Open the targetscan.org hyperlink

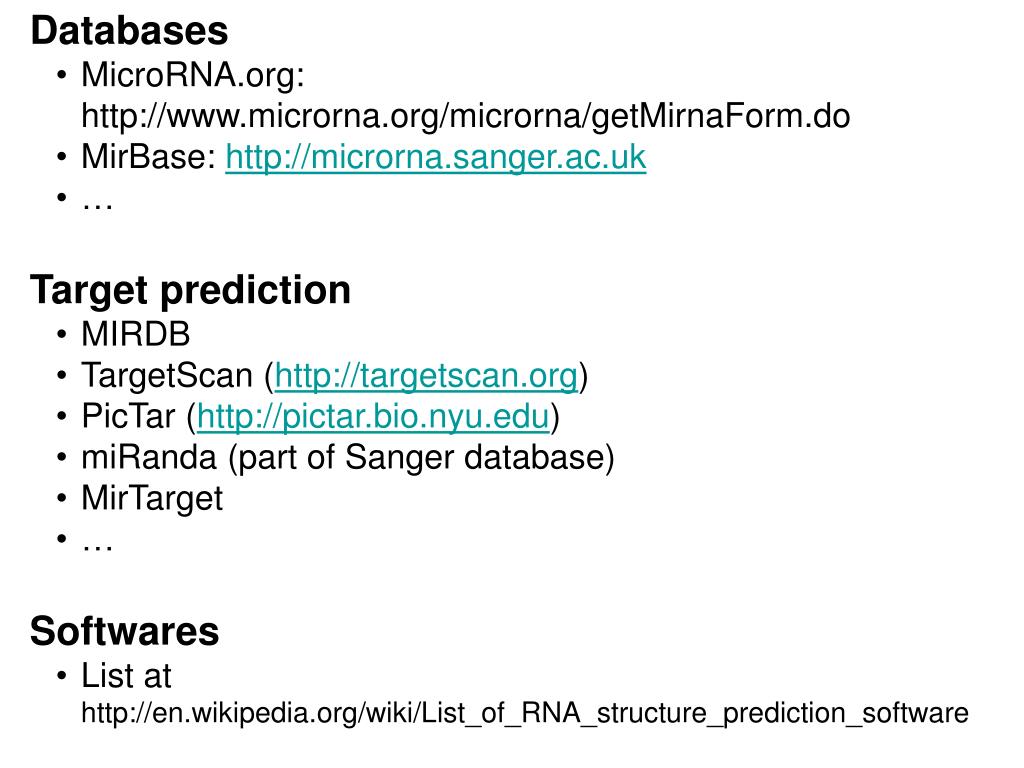[x=426, y=376]
